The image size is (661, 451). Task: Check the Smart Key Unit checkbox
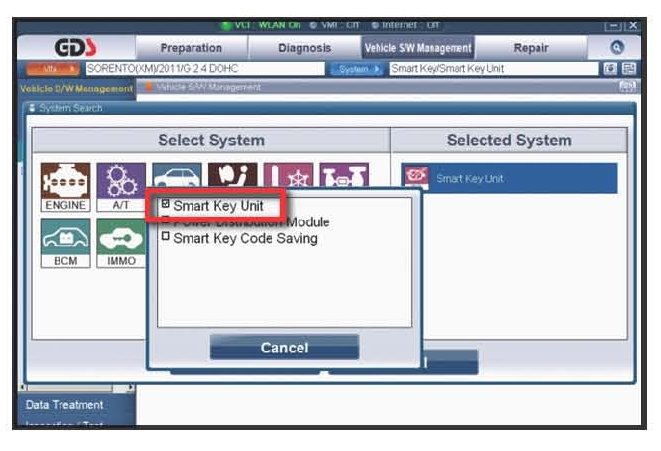click(x=166, y=205)
